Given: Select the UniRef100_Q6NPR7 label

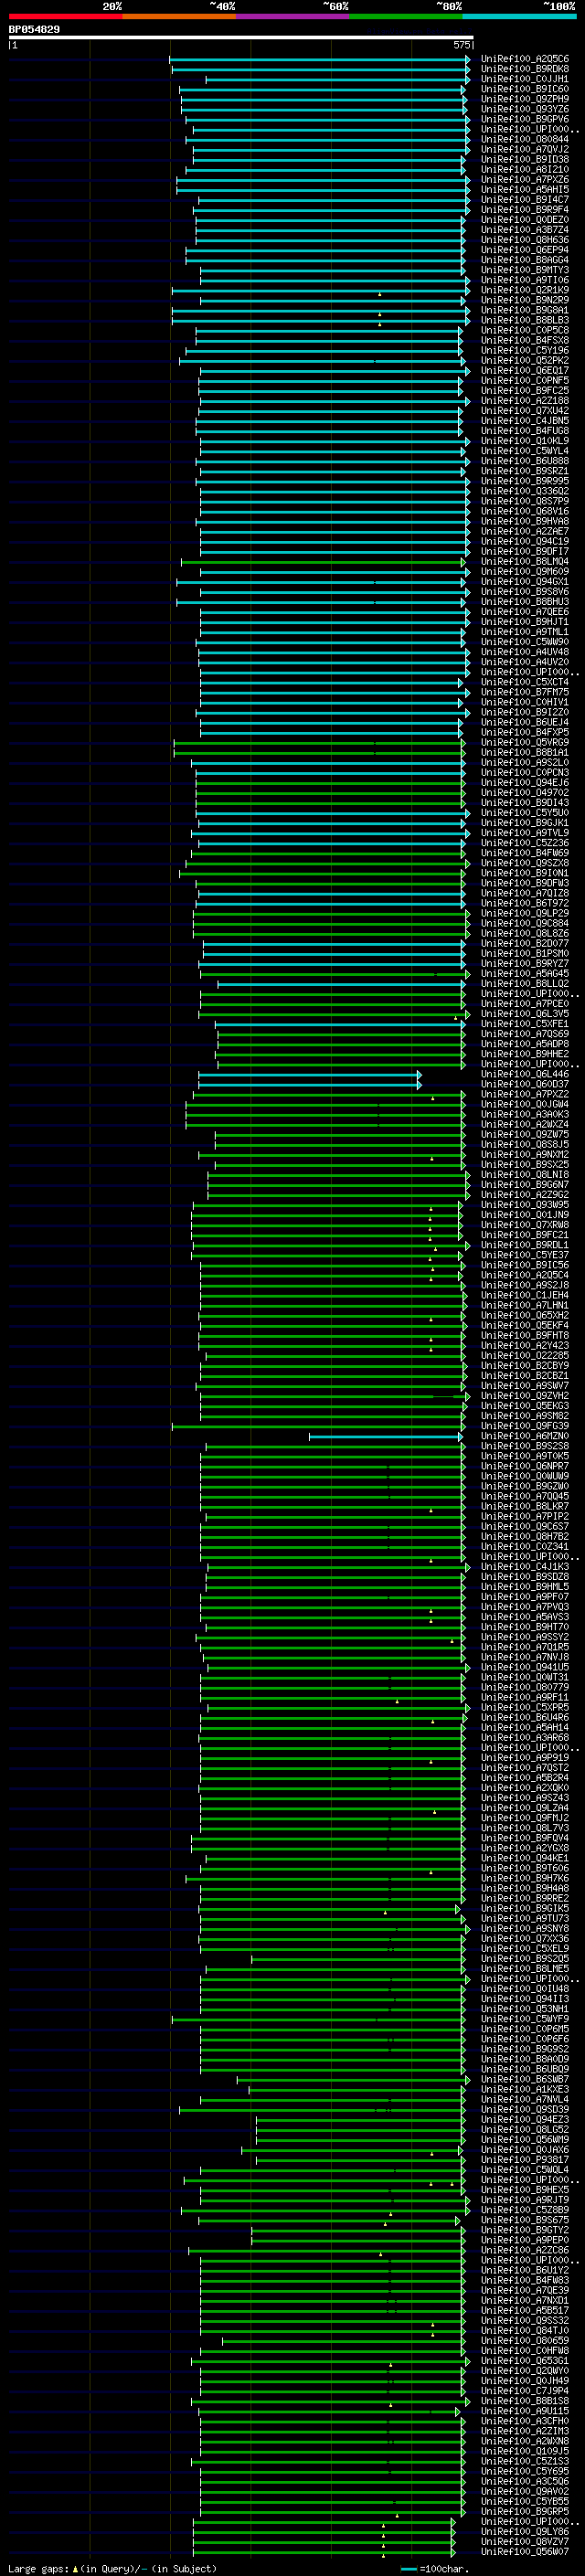Looking at the screenshot, I should [x=525, y=1466].
